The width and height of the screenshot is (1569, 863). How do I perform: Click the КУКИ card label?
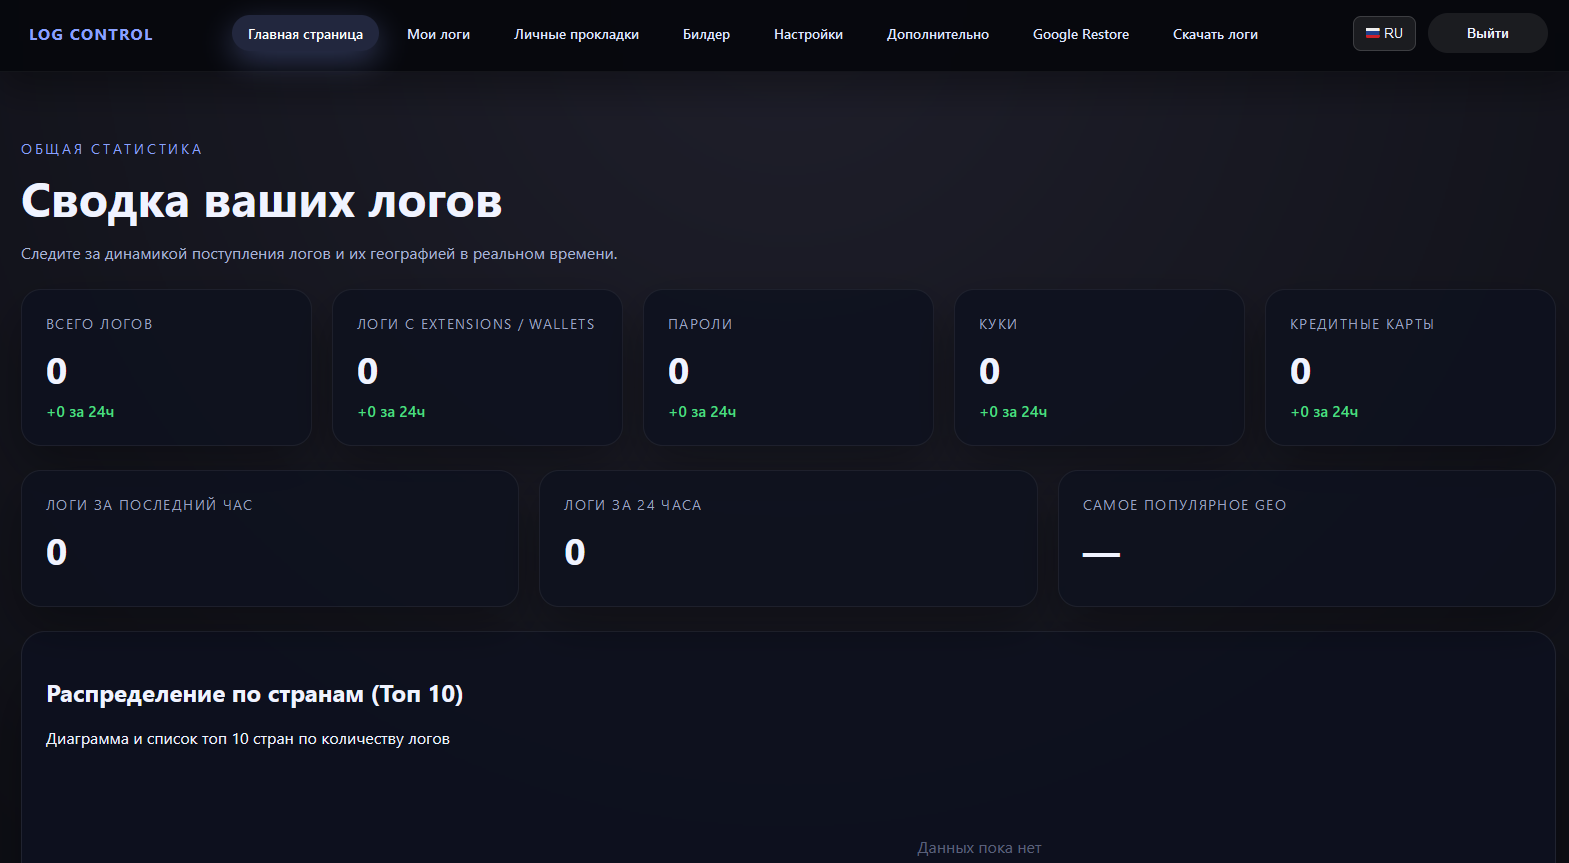click(x=998, y=324)
